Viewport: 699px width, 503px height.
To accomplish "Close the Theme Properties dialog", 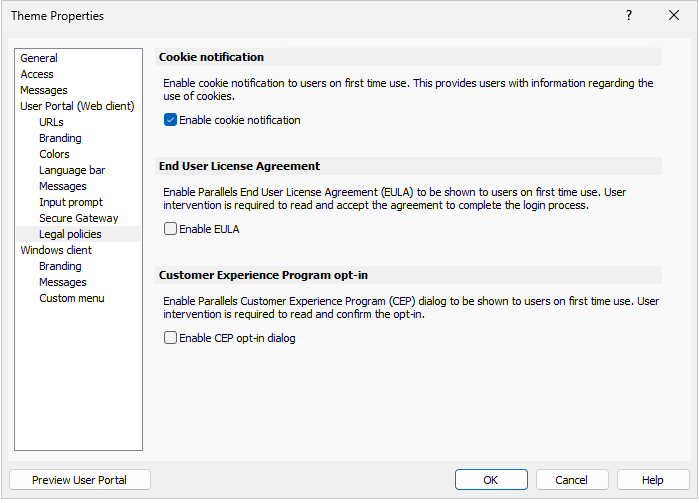I will pos(674,16).
